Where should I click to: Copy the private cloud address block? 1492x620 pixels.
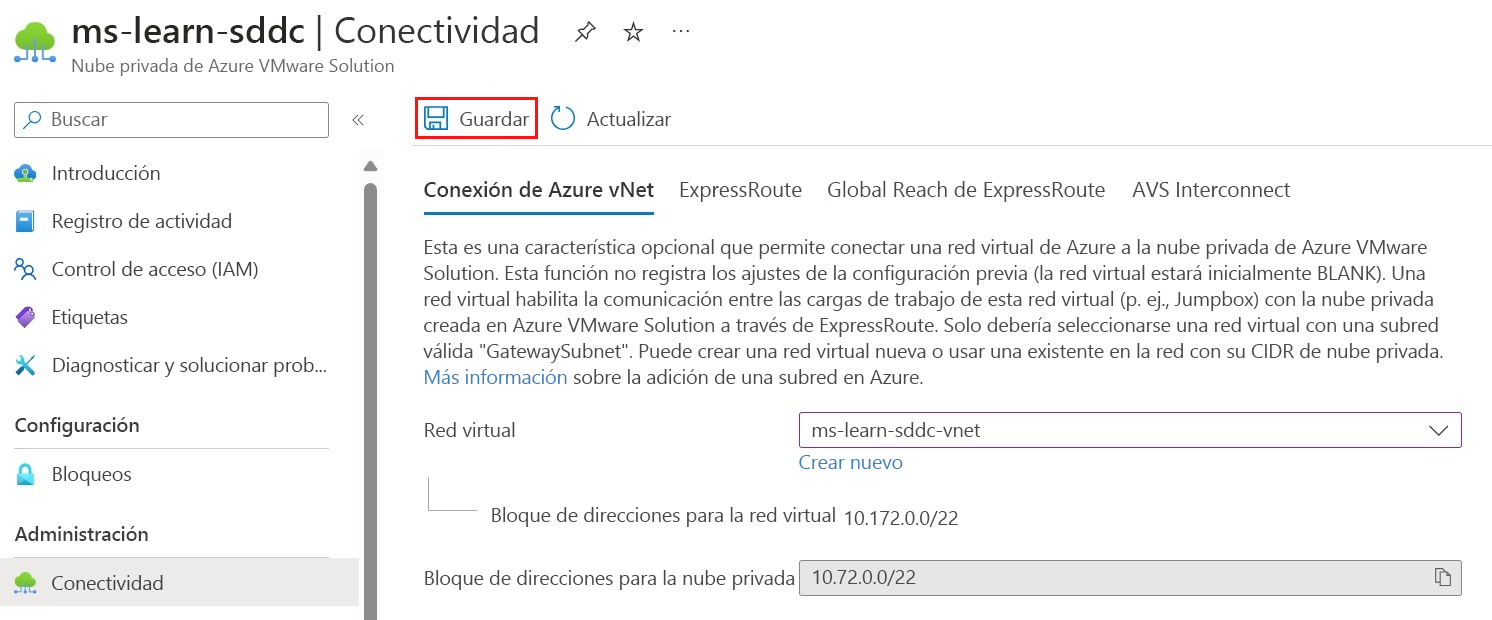(x=1442, y=578)
